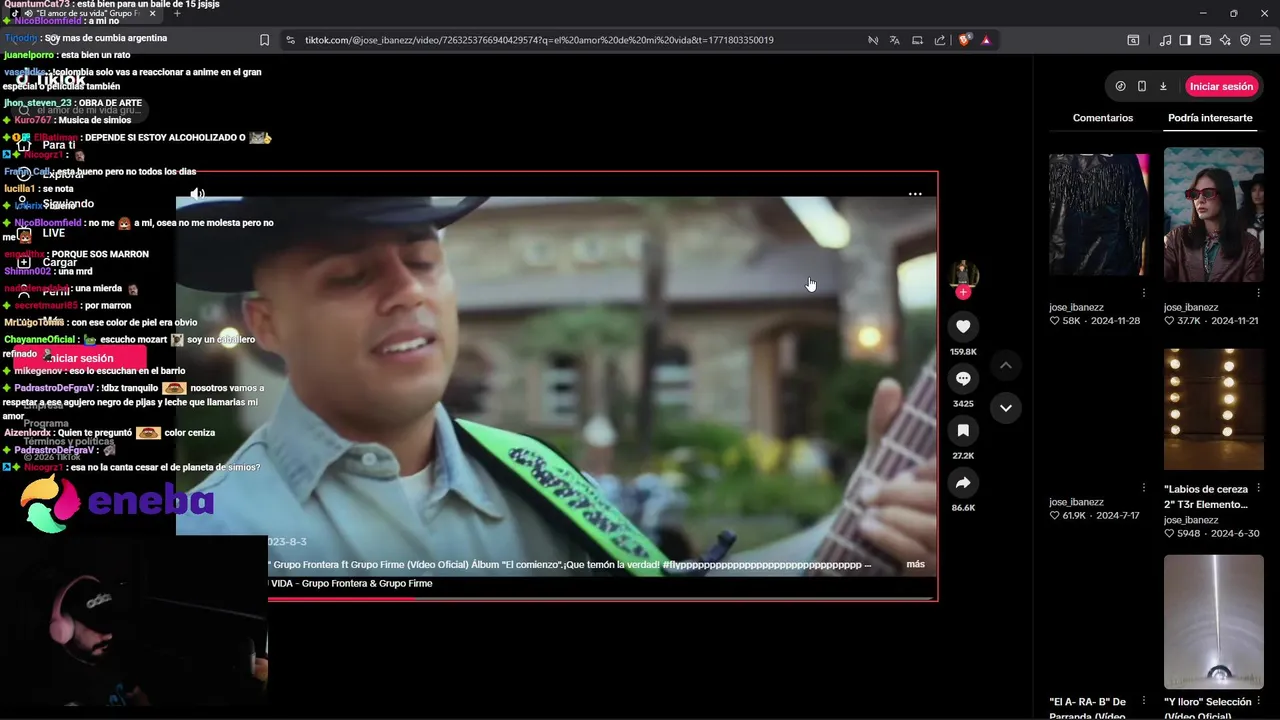Image resolution: width=1280 pixels, height=720 pixels.
Task: Open the three-dot video options menu
Action: 915,194
